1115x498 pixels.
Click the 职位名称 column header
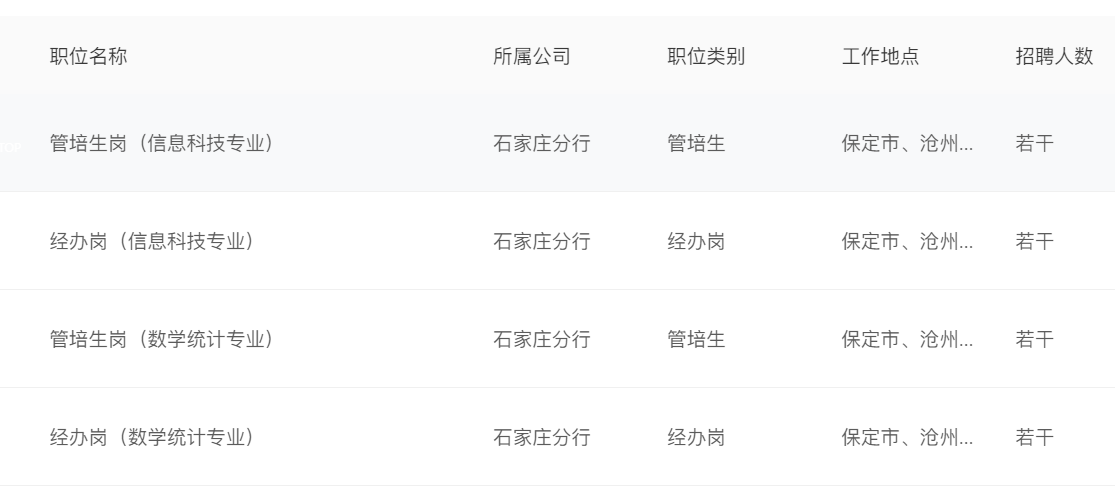[88, 56]
